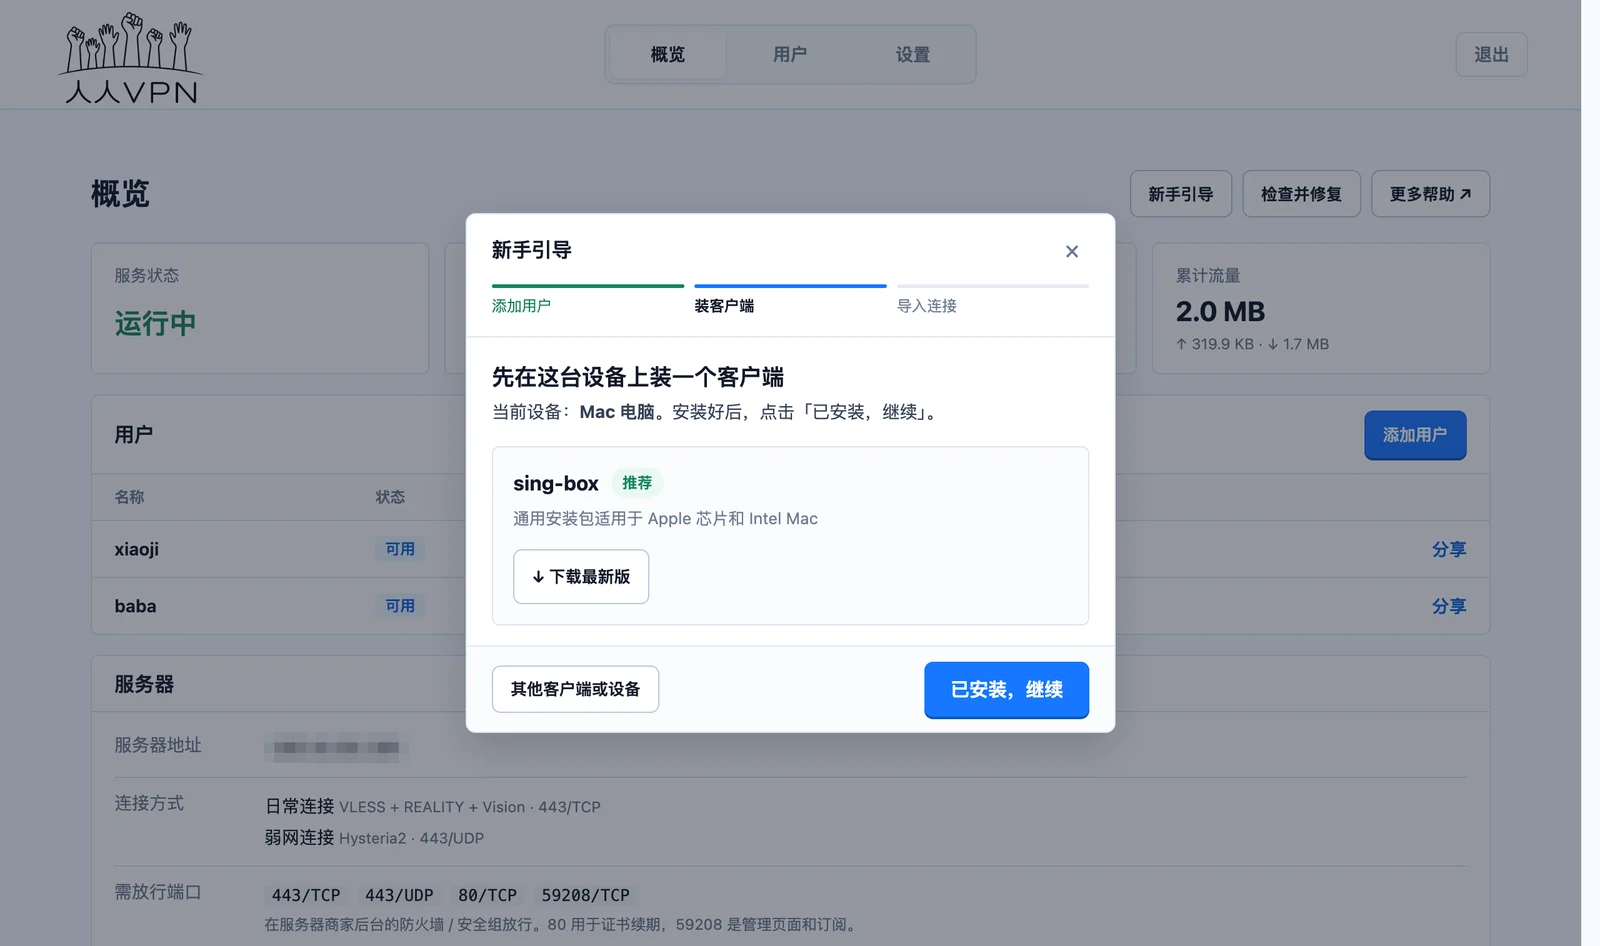Viewport: 1600px width, 946px height.
Task: Share the baba user via 分享
Action: coord(1448,606)
